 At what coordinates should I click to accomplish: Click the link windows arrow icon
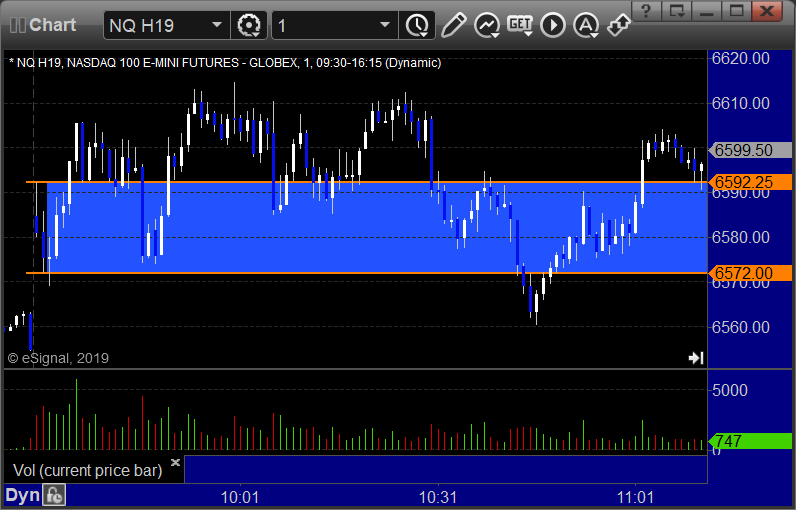[x=619, y=25]
